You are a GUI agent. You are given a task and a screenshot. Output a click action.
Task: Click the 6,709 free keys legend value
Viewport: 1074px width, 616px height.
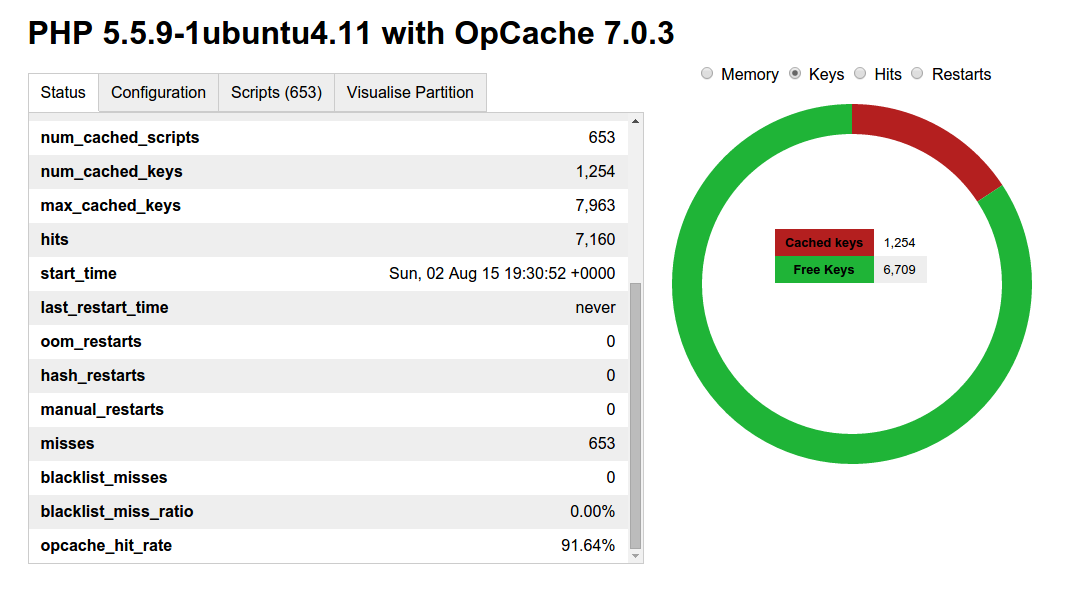pos(899,270)
